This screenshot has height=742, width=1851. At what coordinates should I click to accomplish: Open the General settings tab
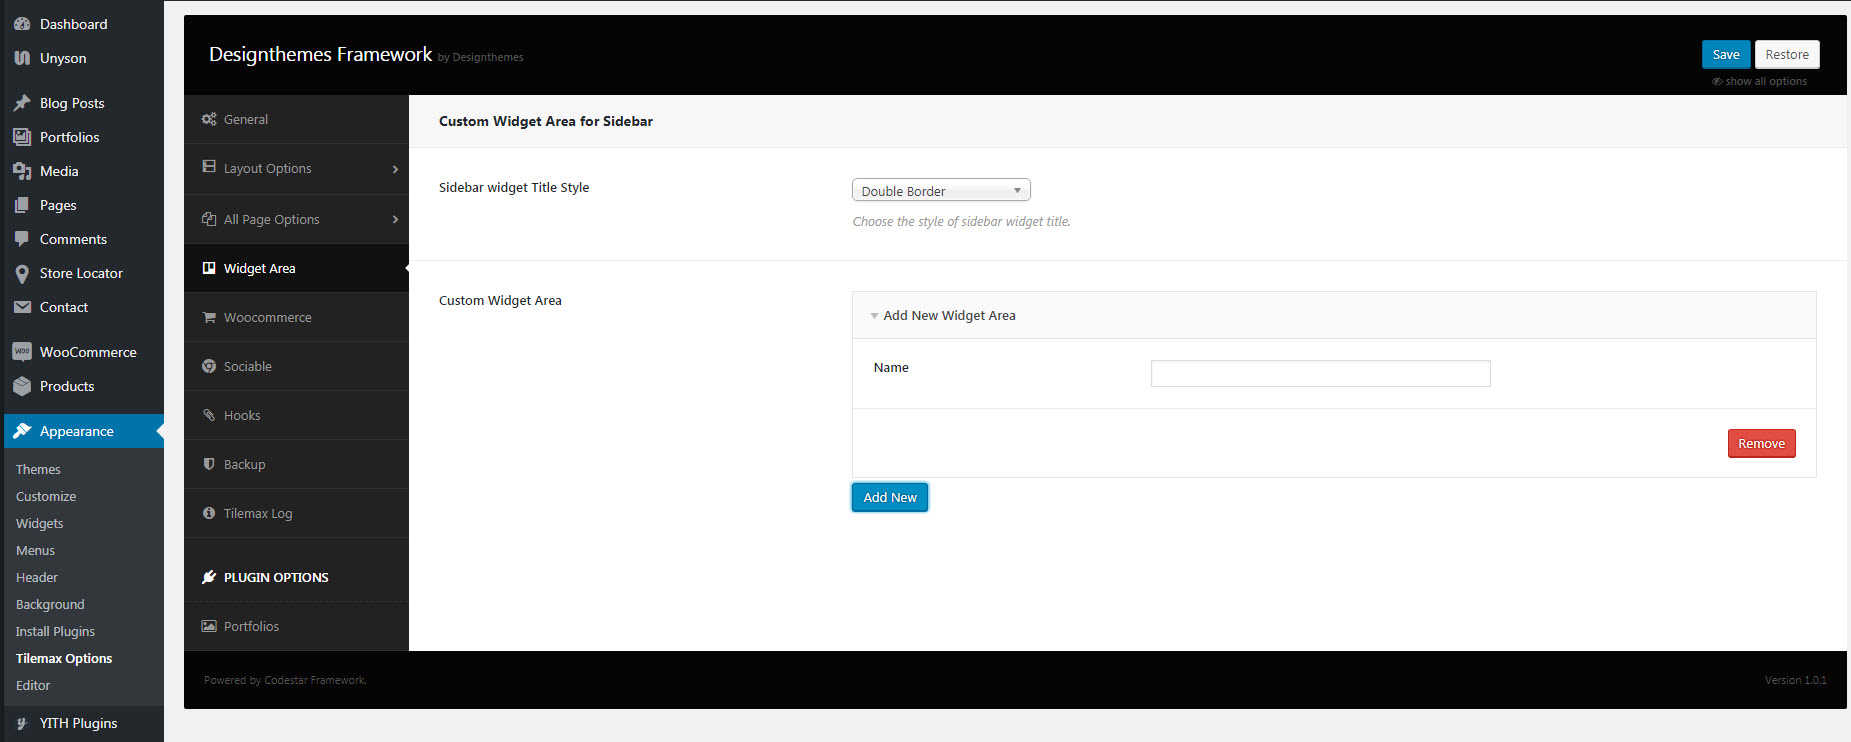coord(296,119)
